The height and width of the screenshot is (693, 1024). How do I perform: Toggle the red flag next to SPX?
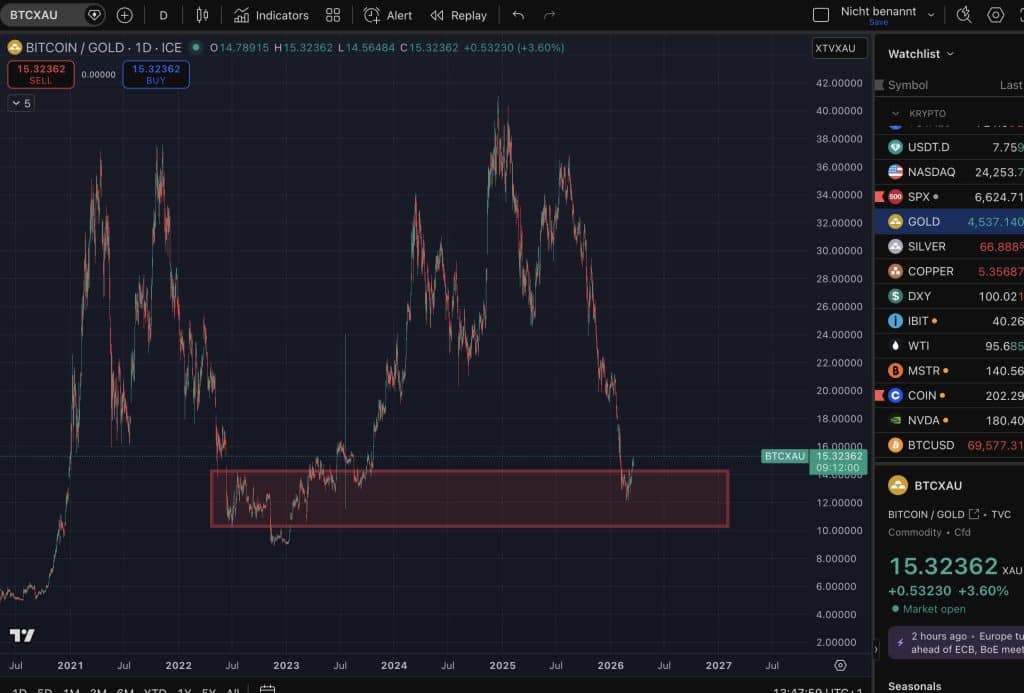(879, 197)
